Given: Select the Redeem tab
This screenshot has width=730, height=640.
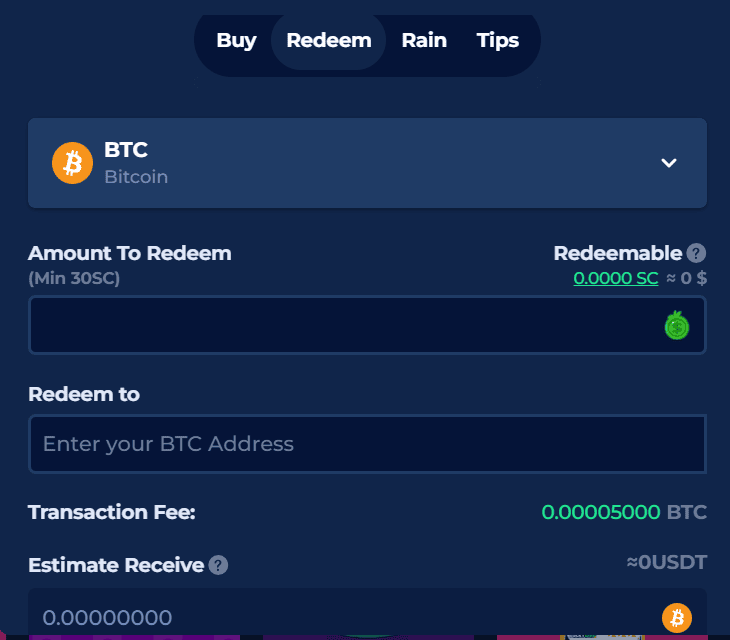Looking at the screenshot, I should pos(329,40).
